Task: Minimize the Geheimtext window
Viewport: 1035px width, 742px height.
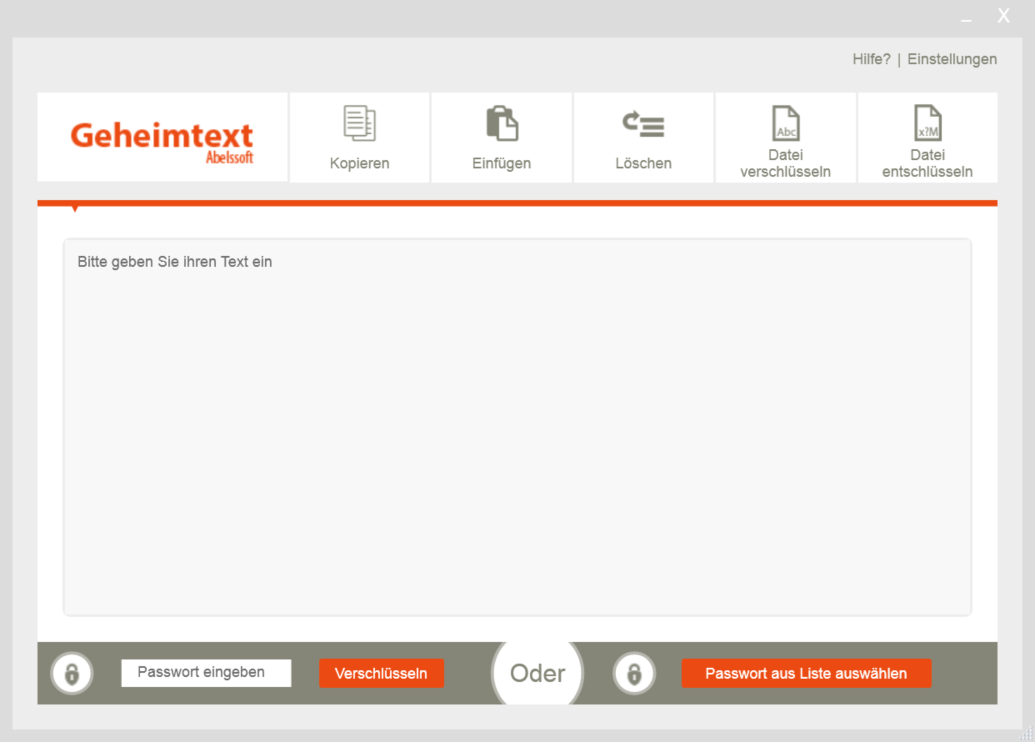Action: click(x=966, y=18)
